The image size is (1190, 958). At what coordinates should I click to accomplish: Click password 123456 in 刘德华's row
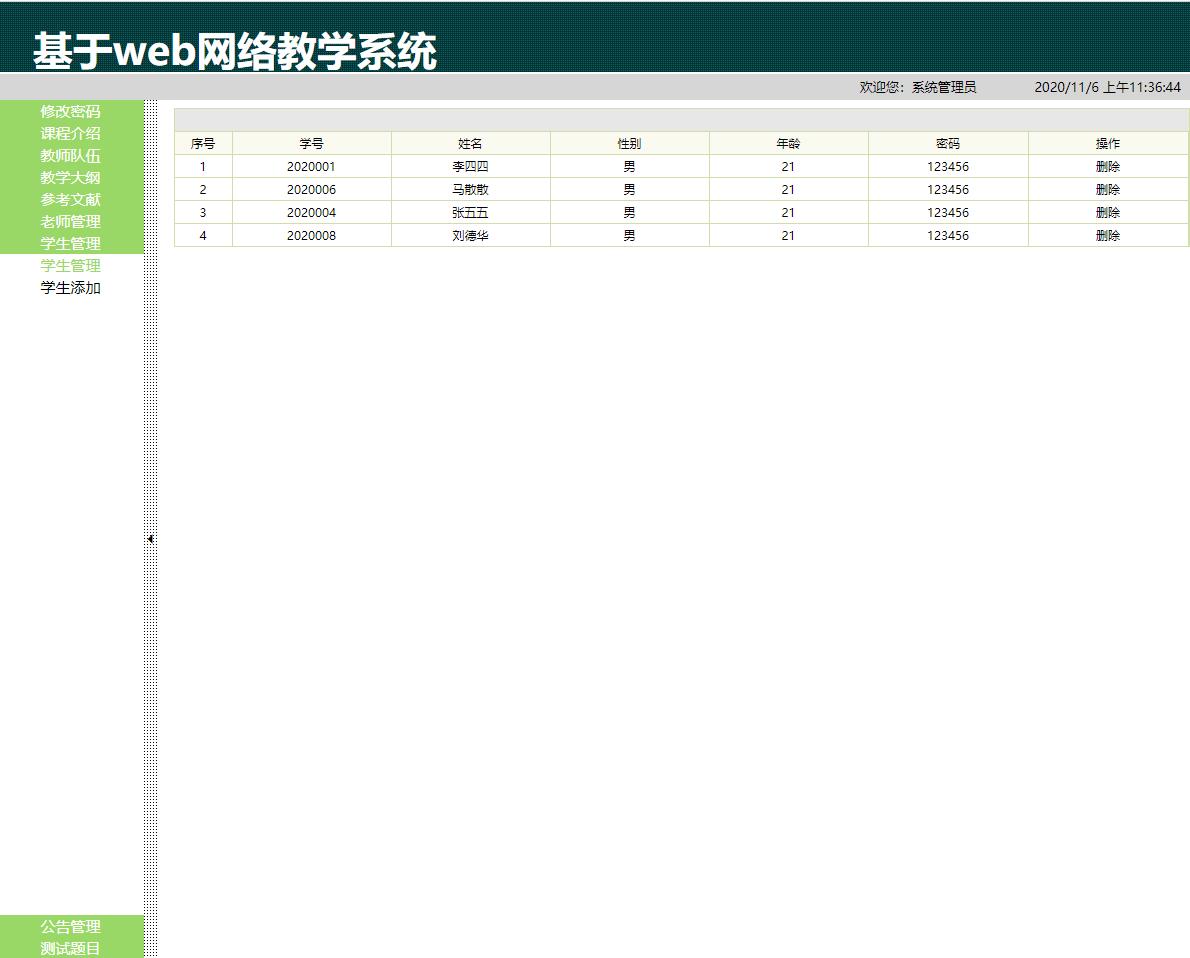pos(948,235)
